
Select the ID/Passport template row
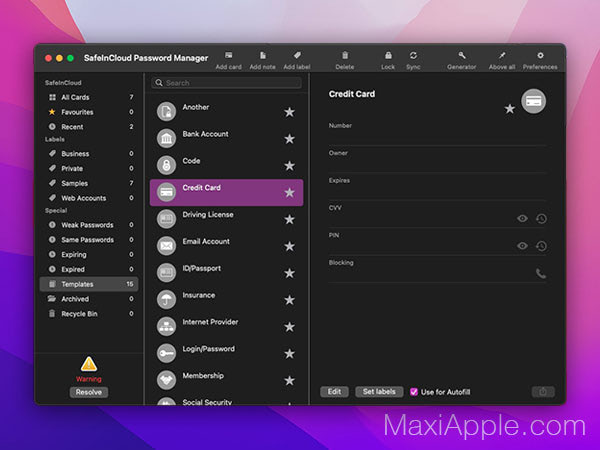coord(227,273)
